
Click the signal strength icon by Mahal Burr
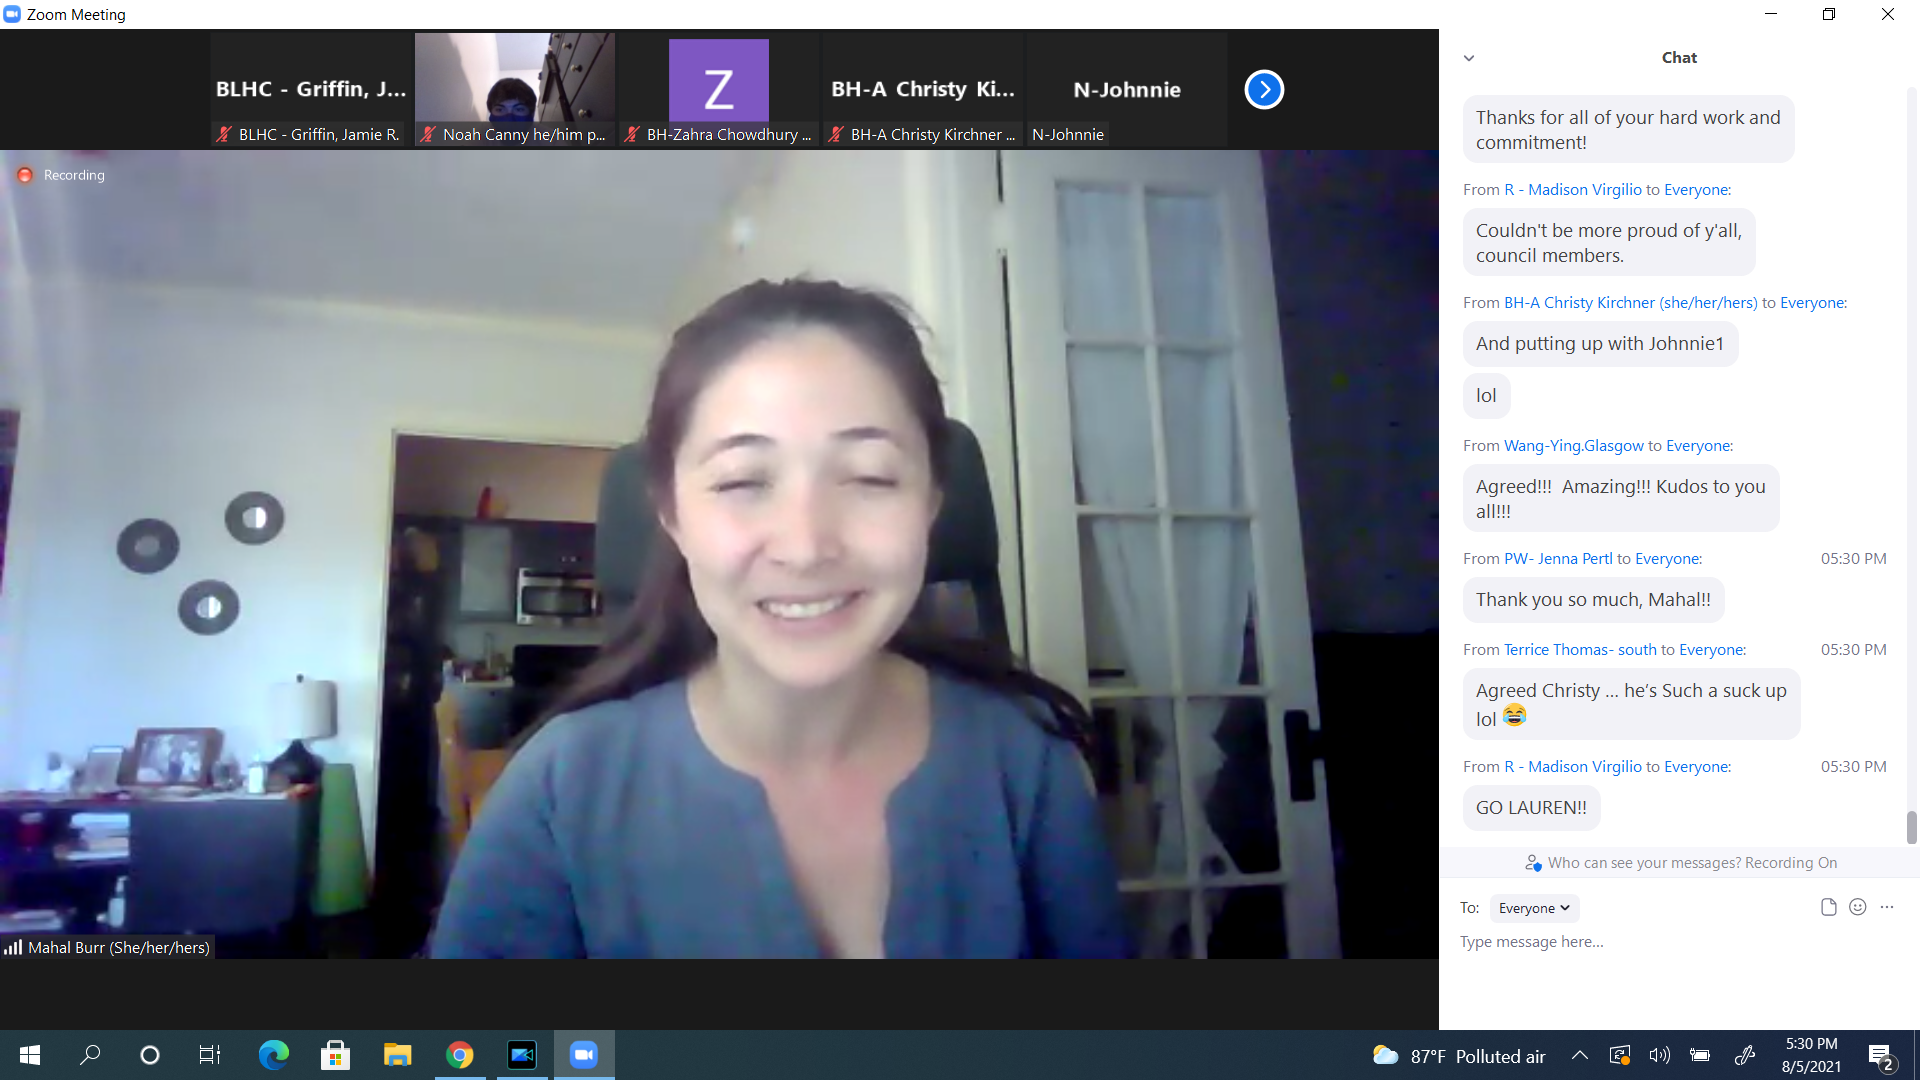13,947
